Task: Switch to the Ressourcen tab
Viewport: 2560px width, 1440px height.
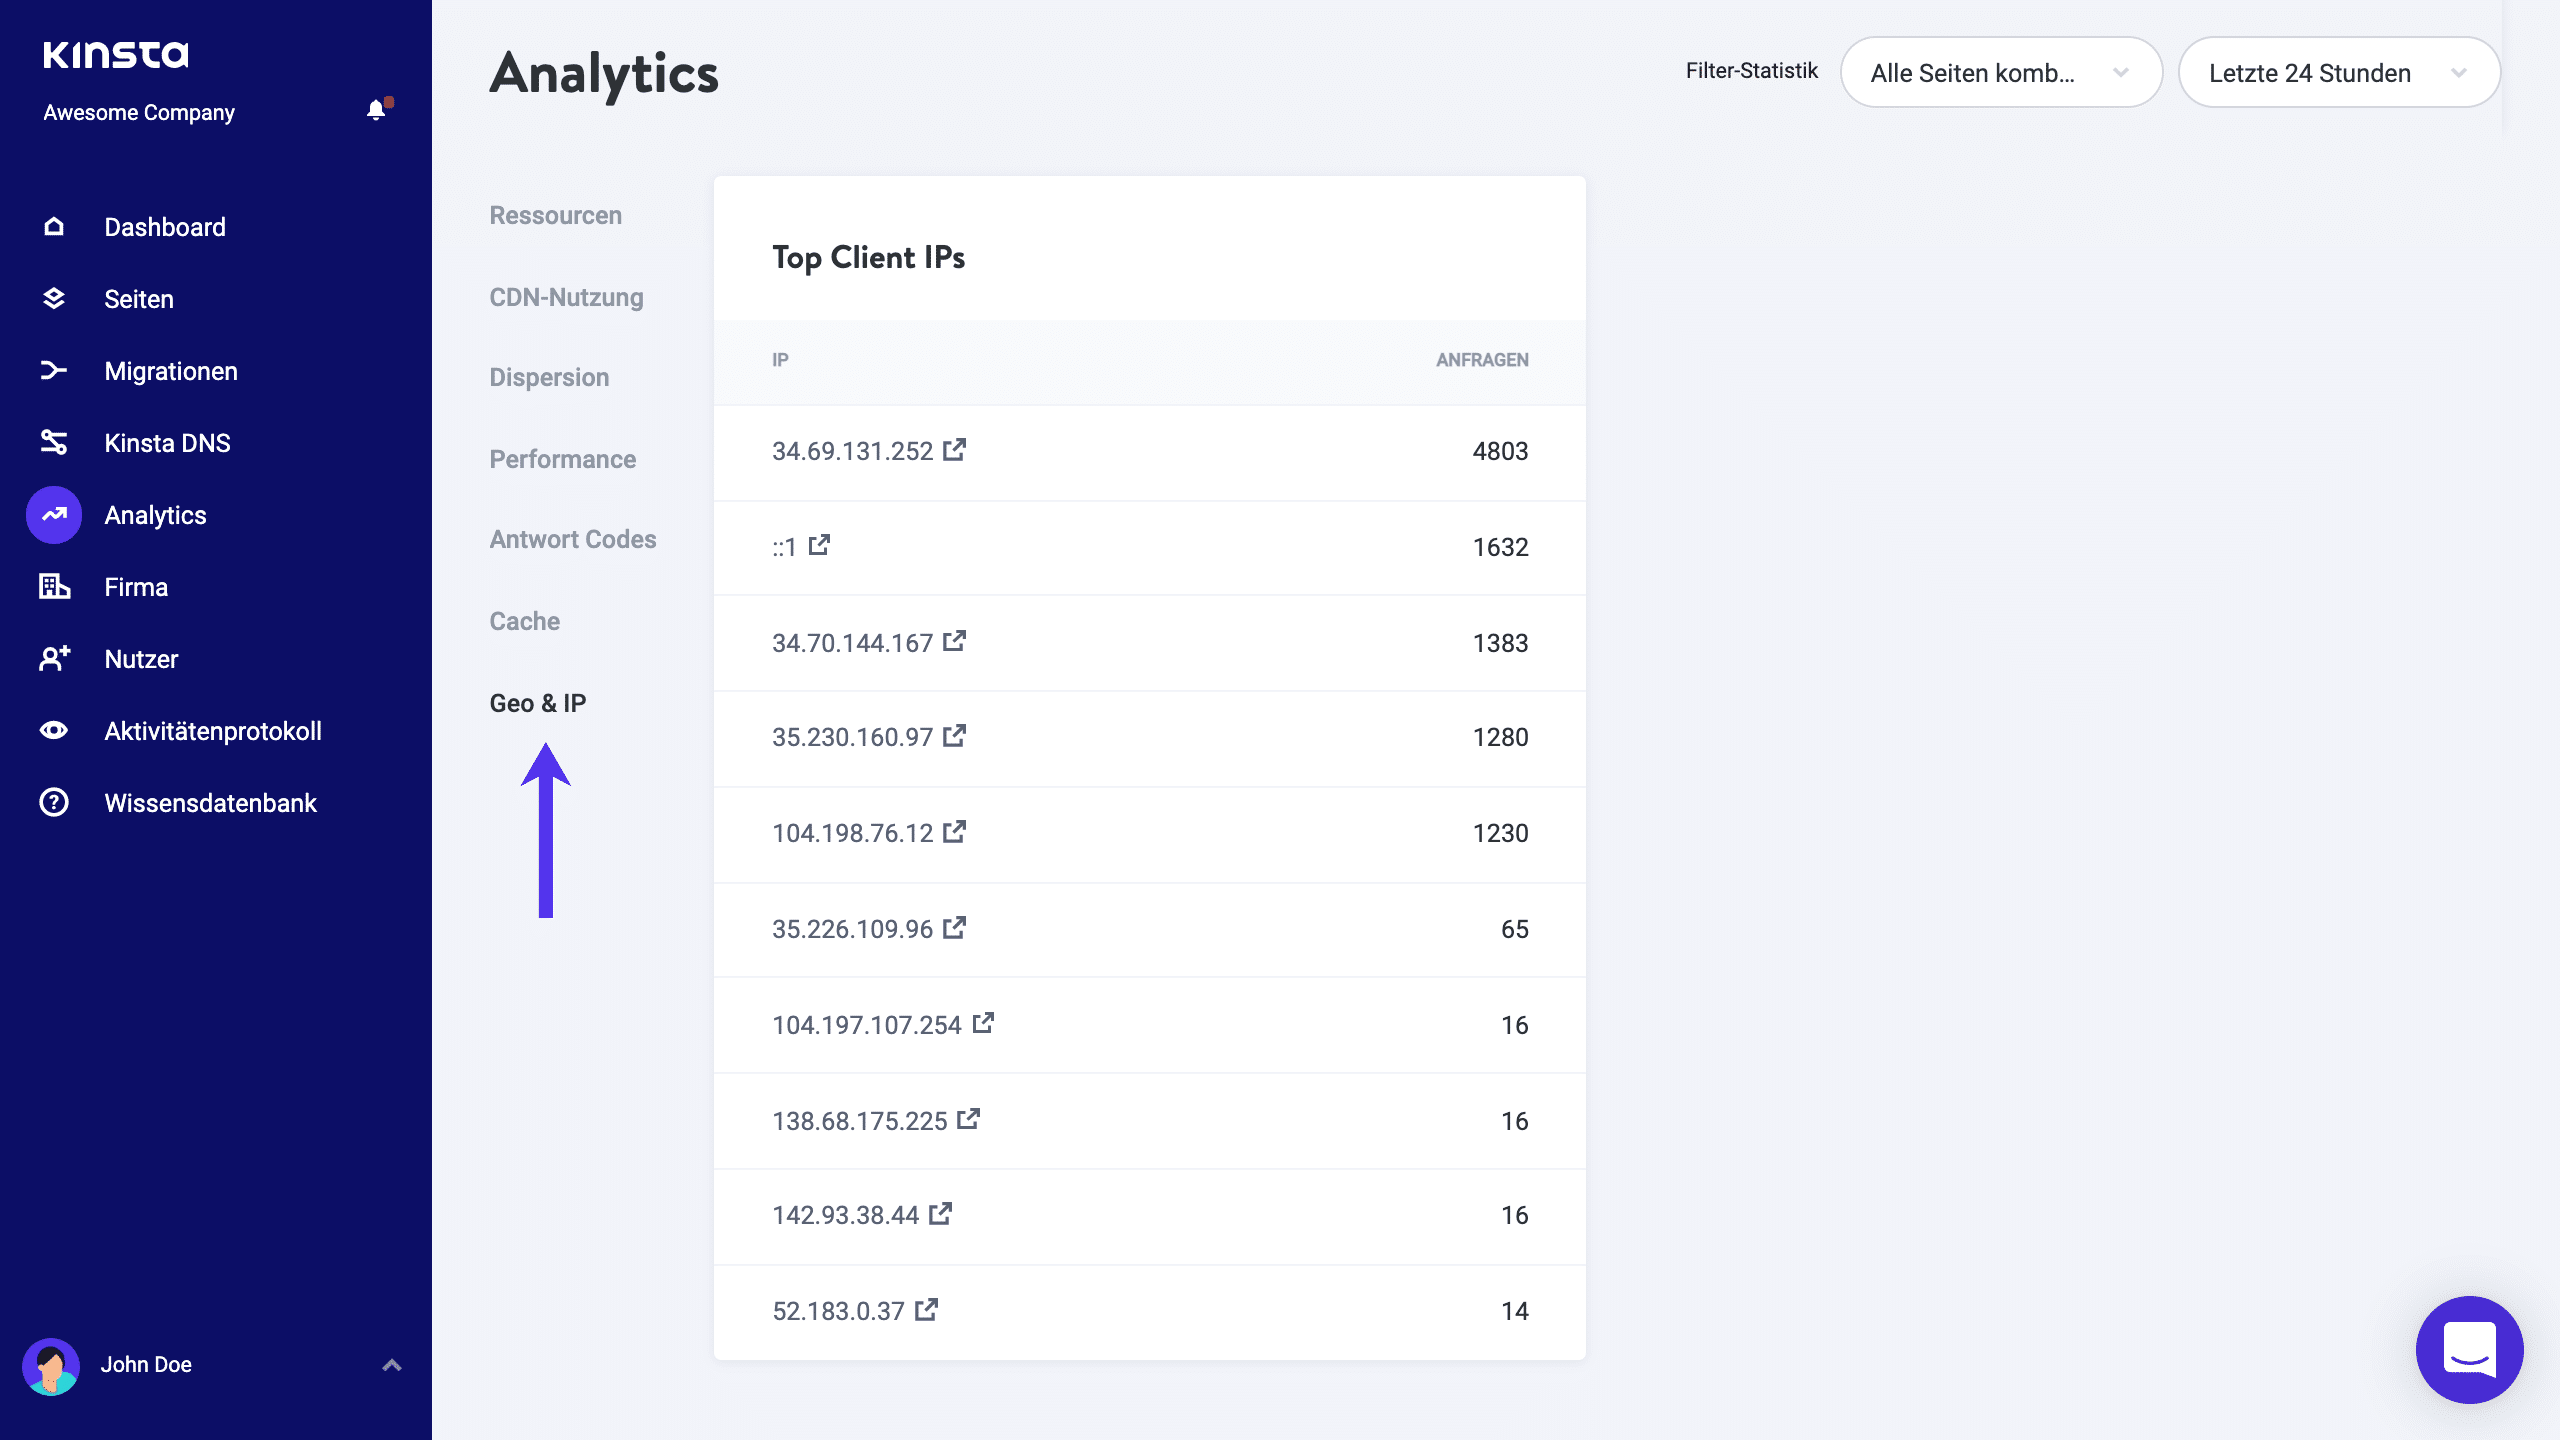Action: (x=555, y=216)
